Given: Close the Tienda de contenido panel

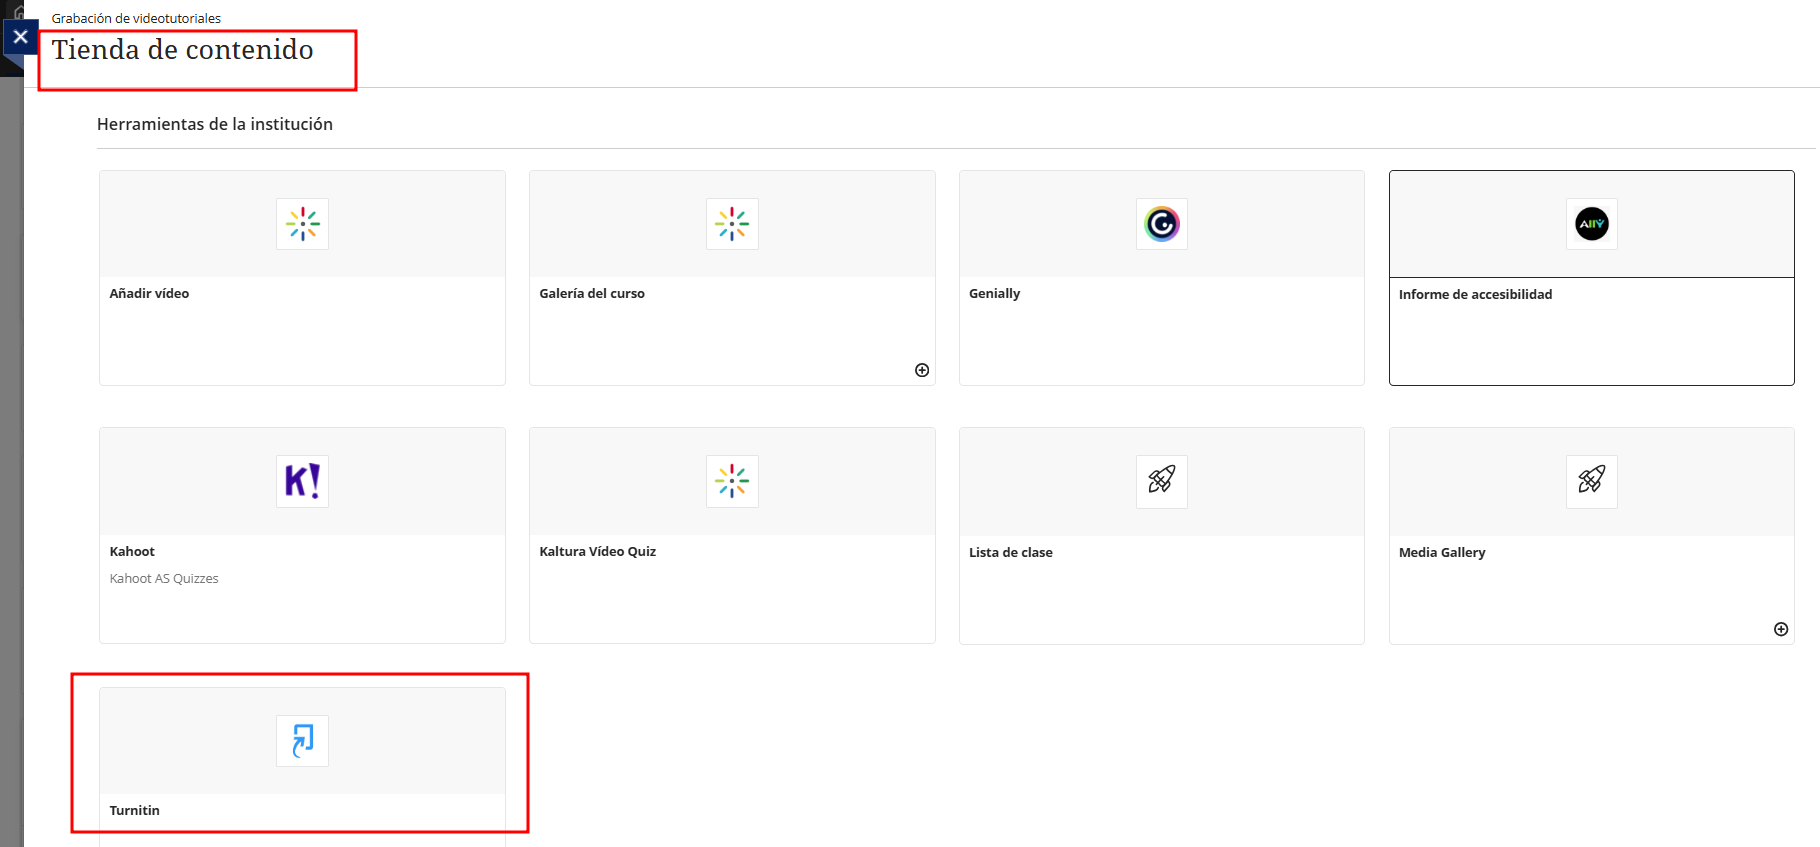Looking at the screenshot, I should pyautogui.click(x=20, y=37).
